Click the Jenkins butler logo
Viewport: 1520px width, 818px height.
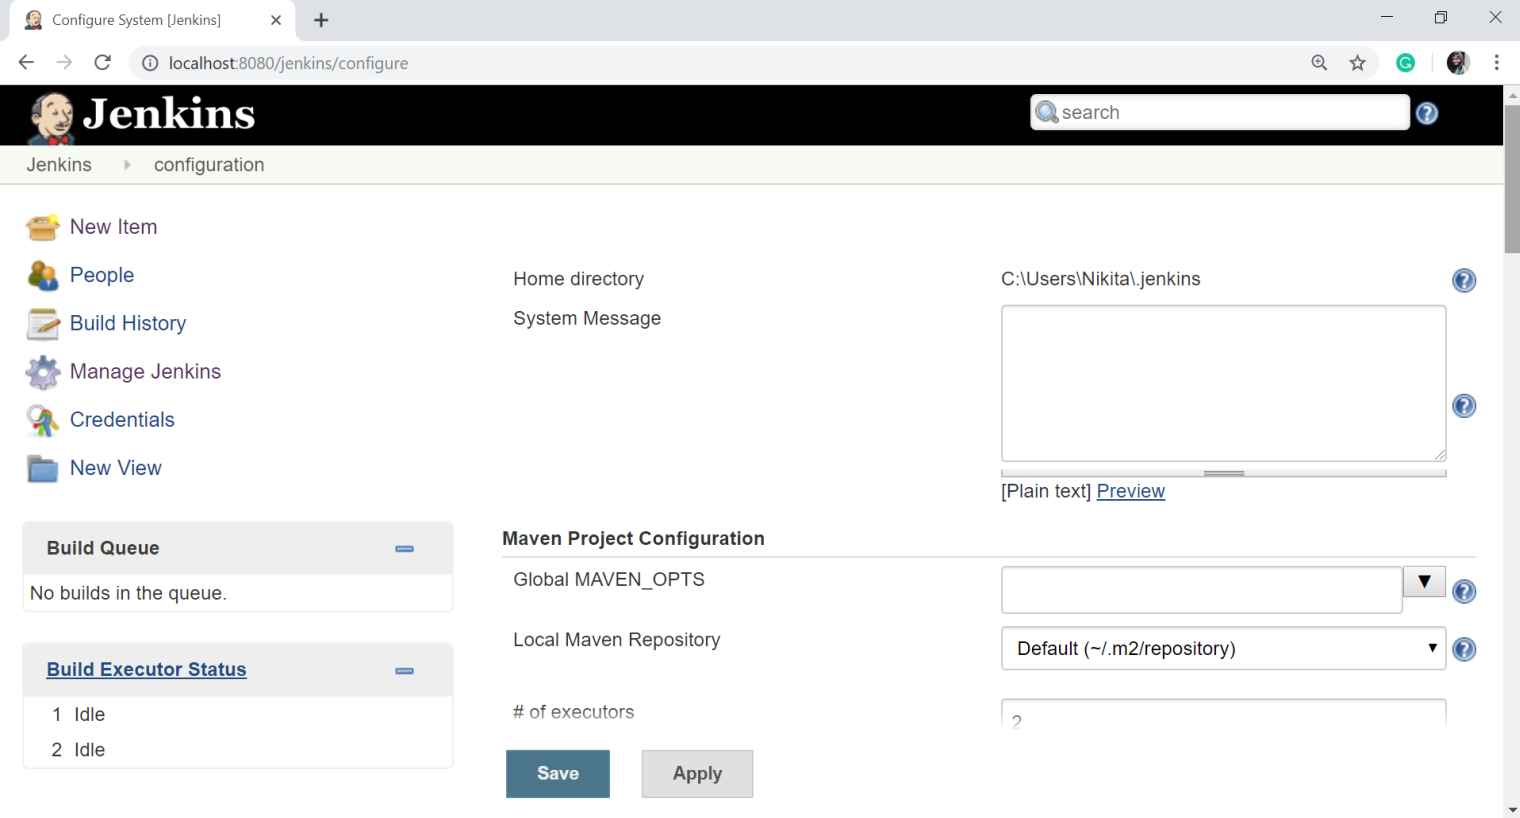(x=51, y=117)
